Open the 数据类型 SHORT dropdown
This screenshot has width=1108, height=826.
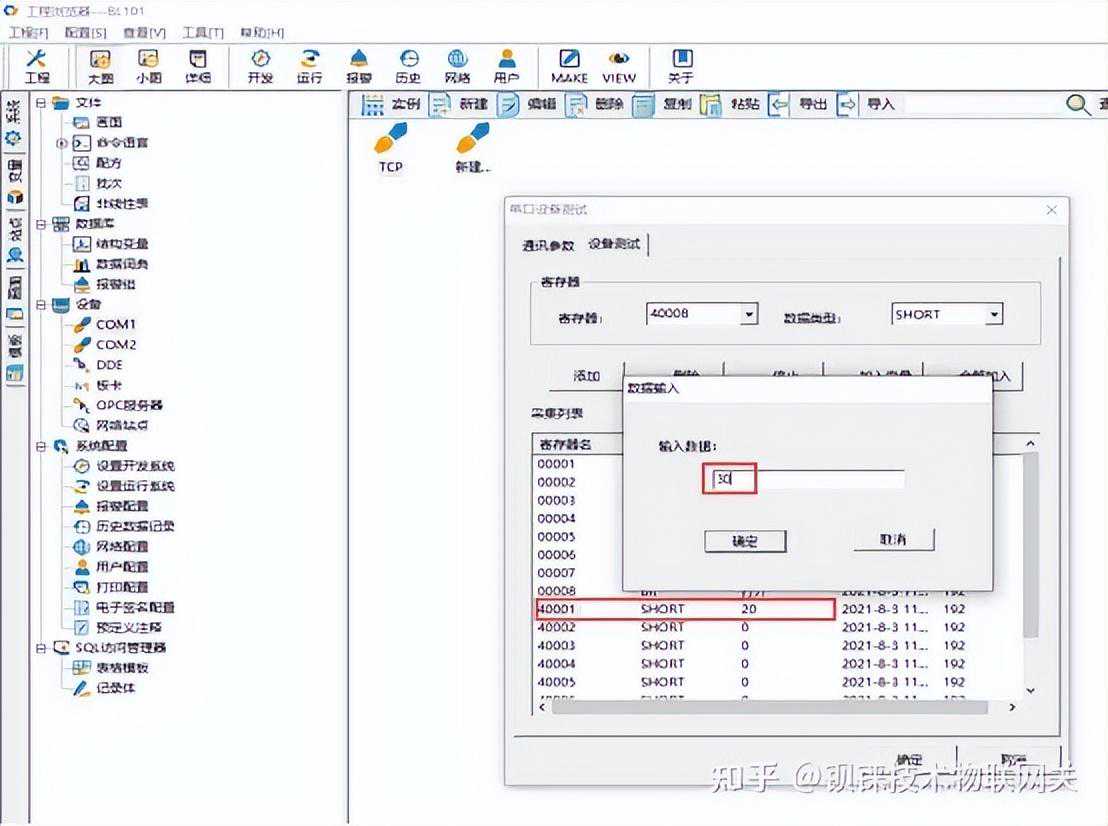point(993,315)
